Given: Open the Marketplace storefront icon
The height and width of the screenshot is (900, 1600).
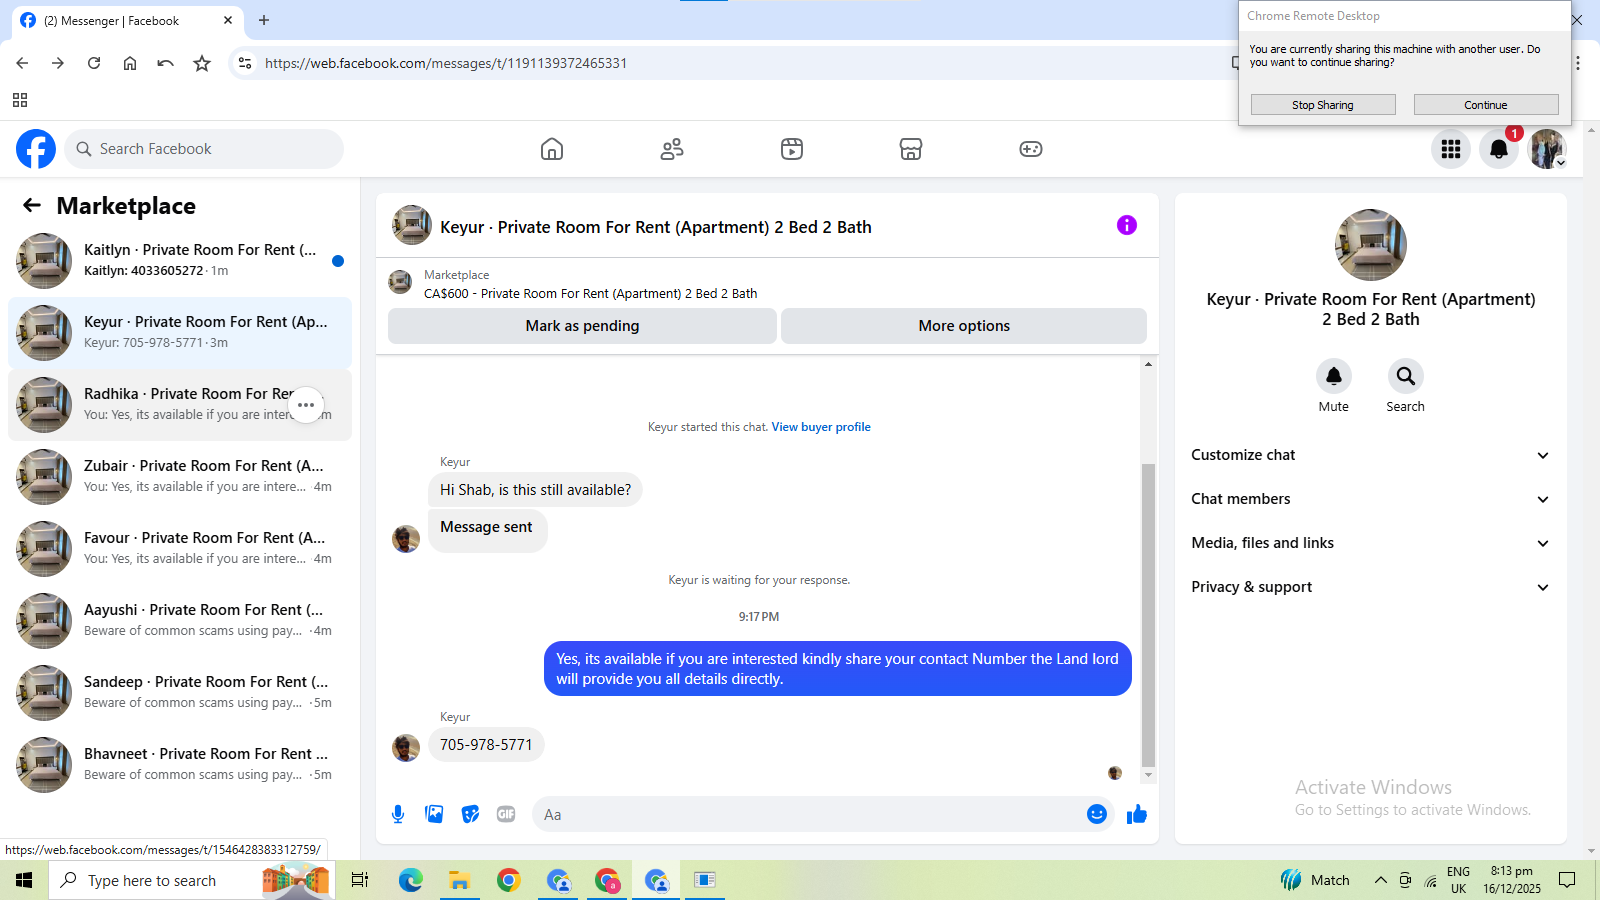Looking at the screenshot, I should [x=911, y=149].
